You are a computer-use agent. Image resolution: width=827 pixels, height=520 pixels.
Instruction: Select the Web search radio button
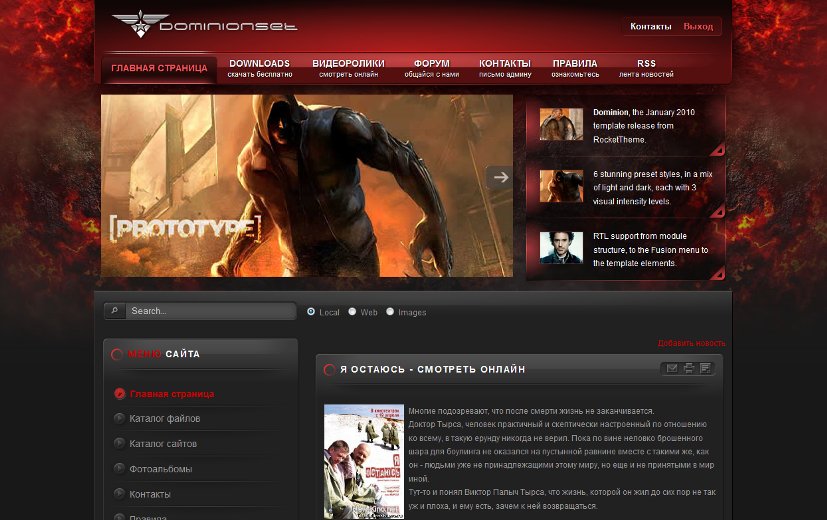click(x=352, y=312)
